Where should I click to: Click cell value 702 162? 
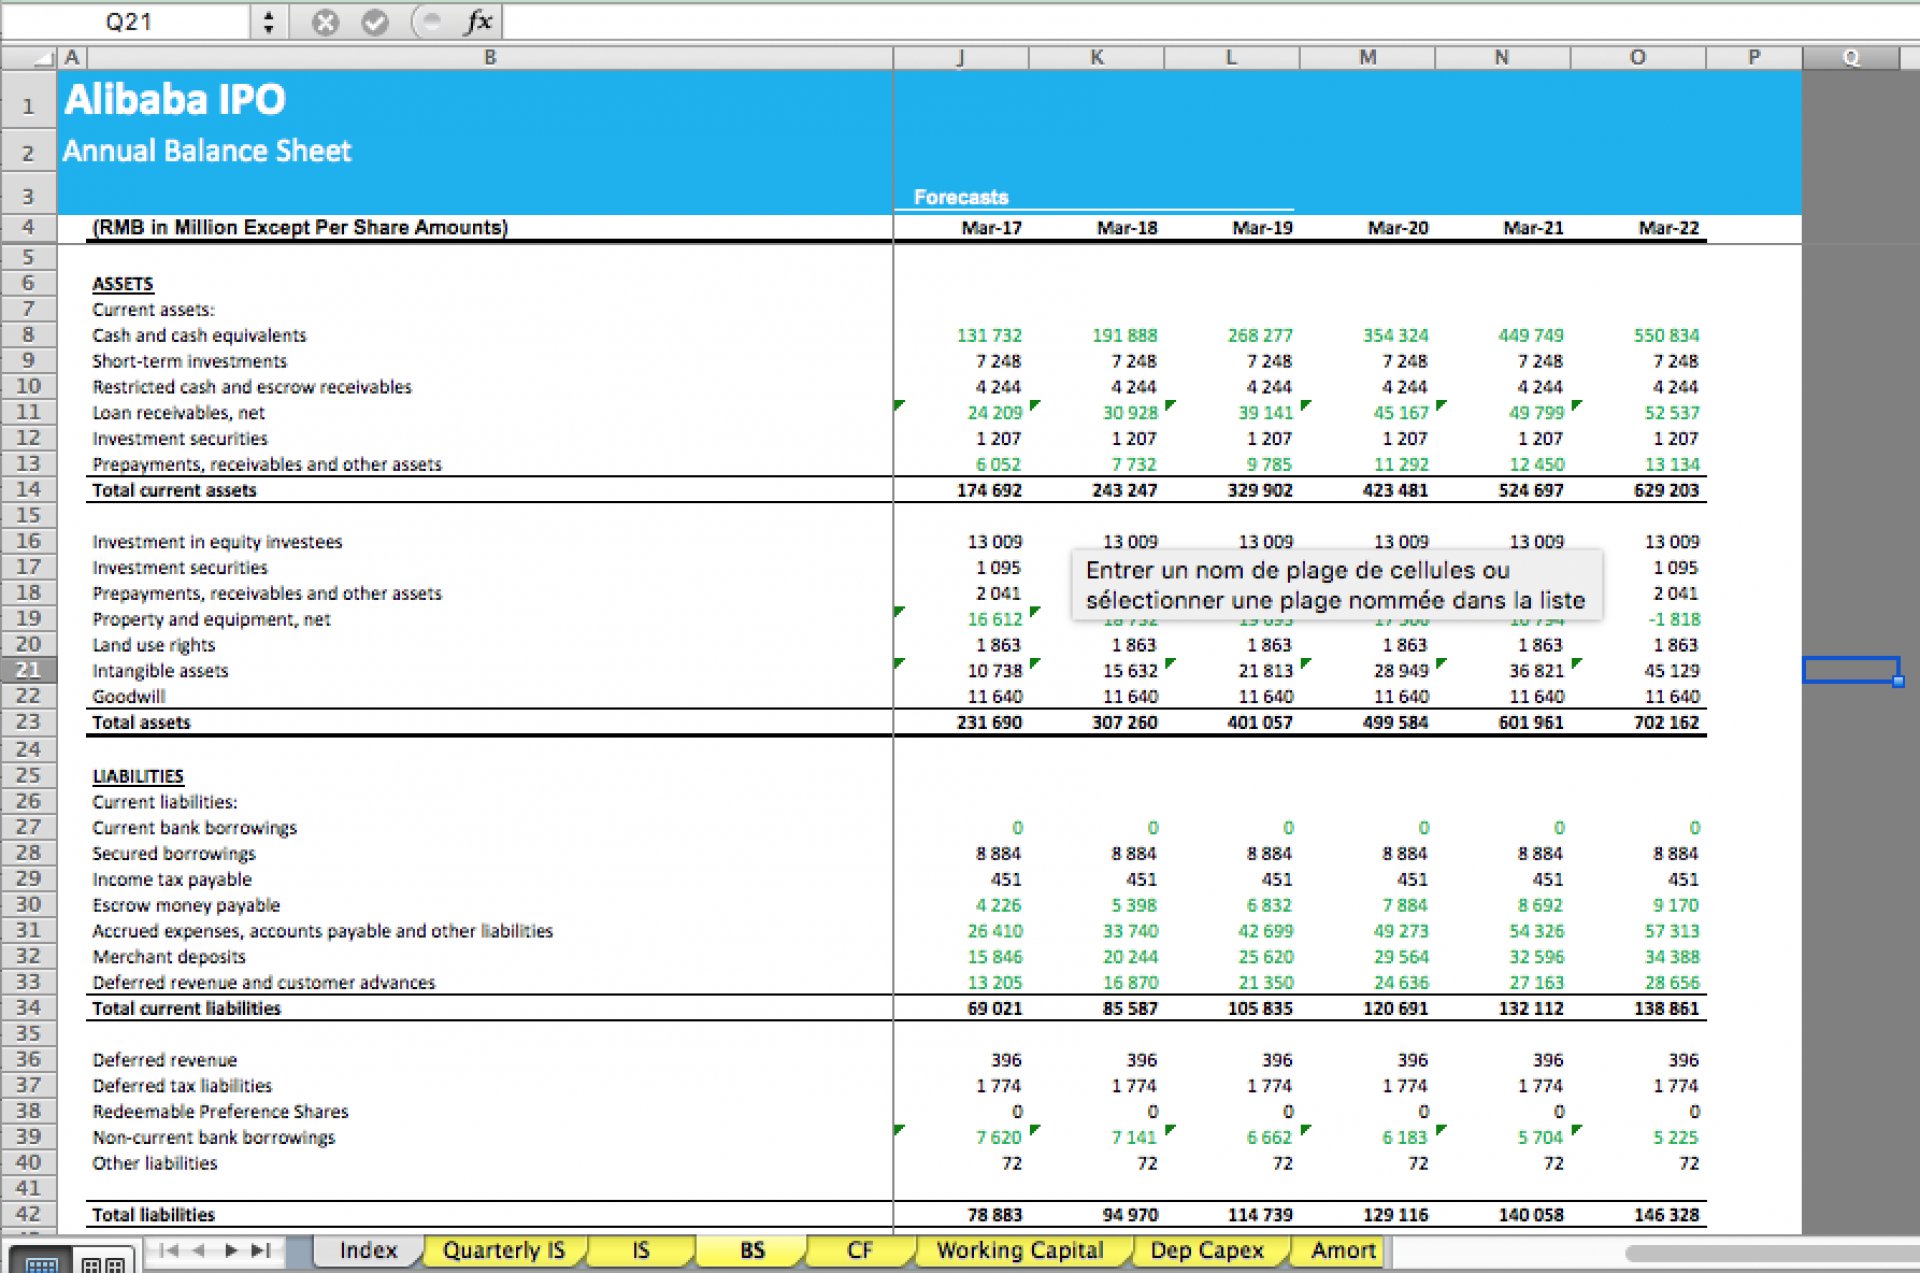[1666, 722]
